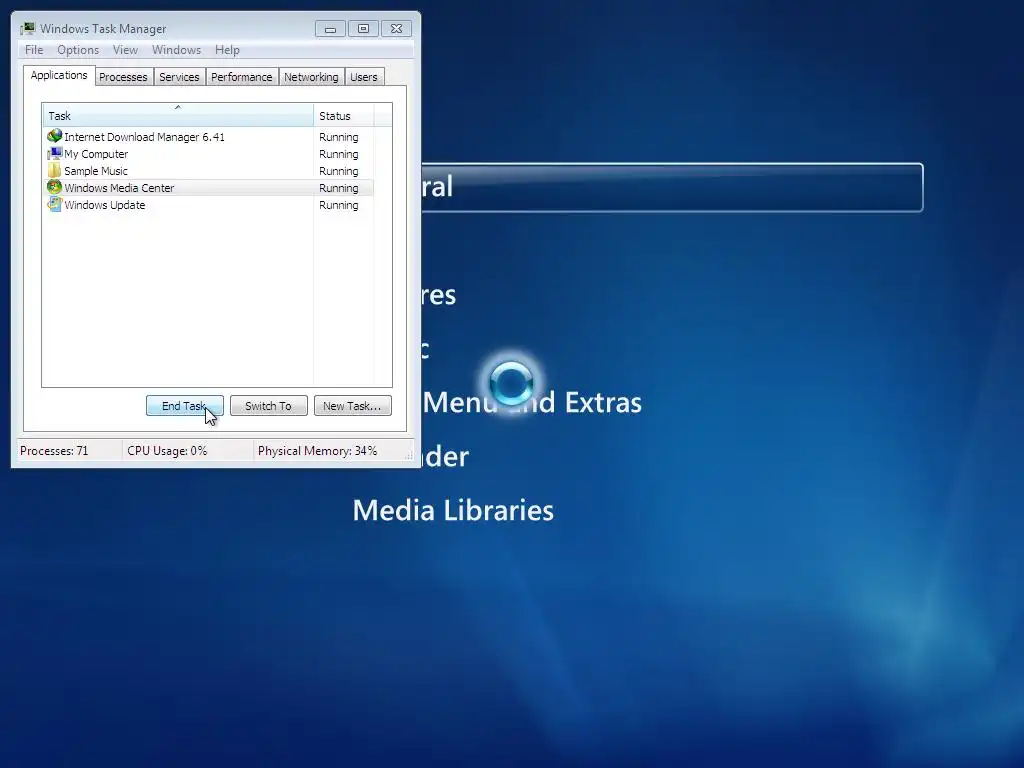Screen dimensions: 1024x768
Task: Select the Windows Media Center task name
Action: tap(120, 188)
